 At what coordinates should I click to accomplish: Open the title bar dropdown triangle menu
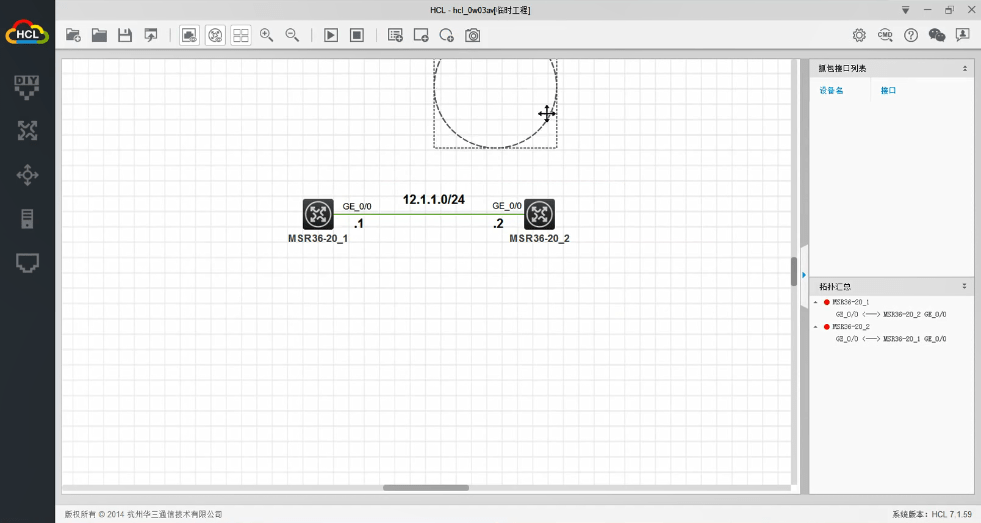pyautogui.click(x=905, y=9)
